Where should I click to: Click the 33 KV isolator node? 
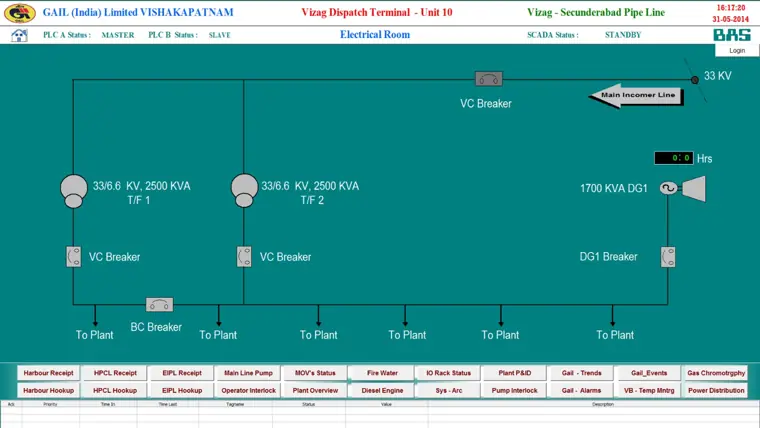(x=695, y=80)
